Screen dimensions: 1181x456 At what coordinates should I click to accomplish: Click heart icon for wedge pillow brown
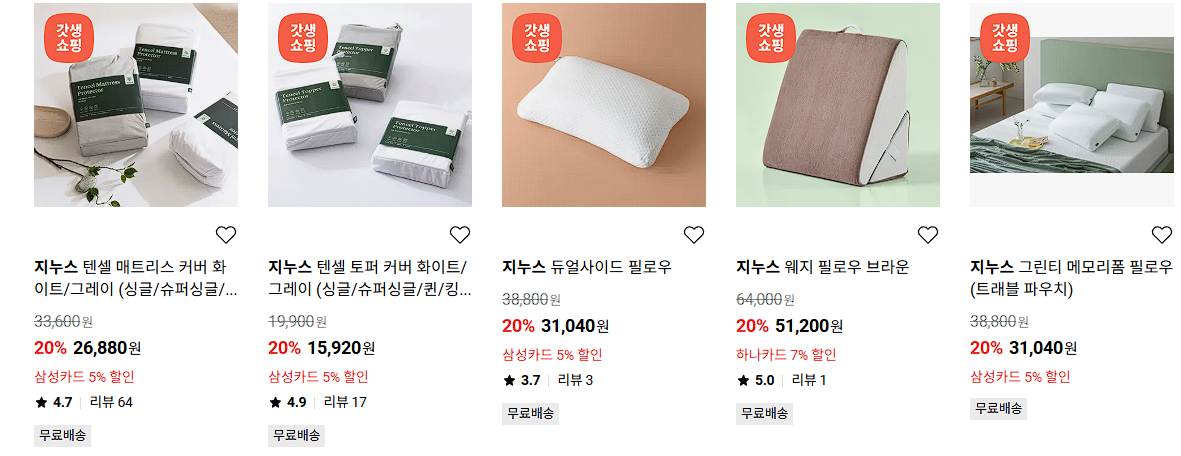(x=927, y=235)
